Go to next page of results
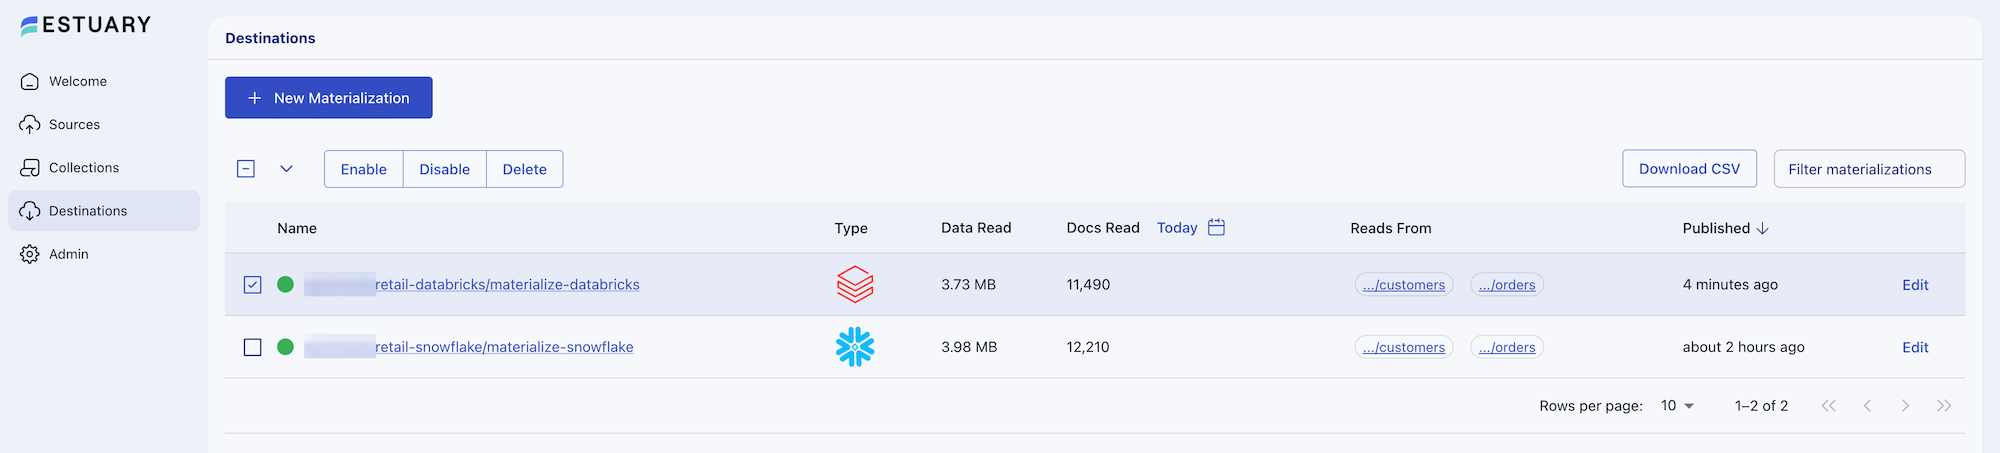This screenshot has width=2000, height=453. click(1905, 405)
